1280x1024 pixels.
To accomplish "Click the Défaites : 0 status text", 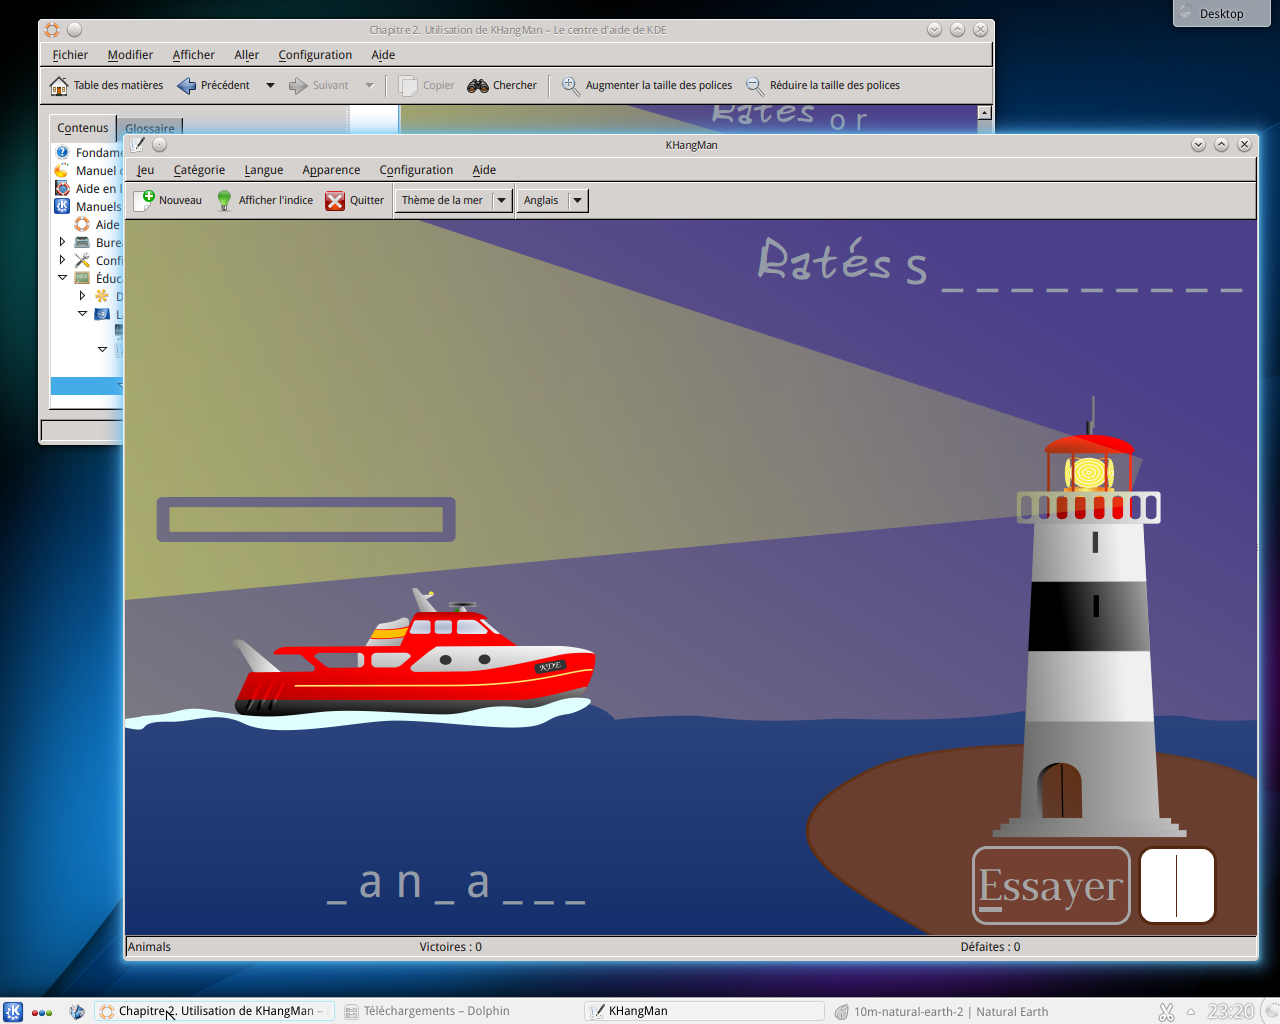I will point(990,947).
